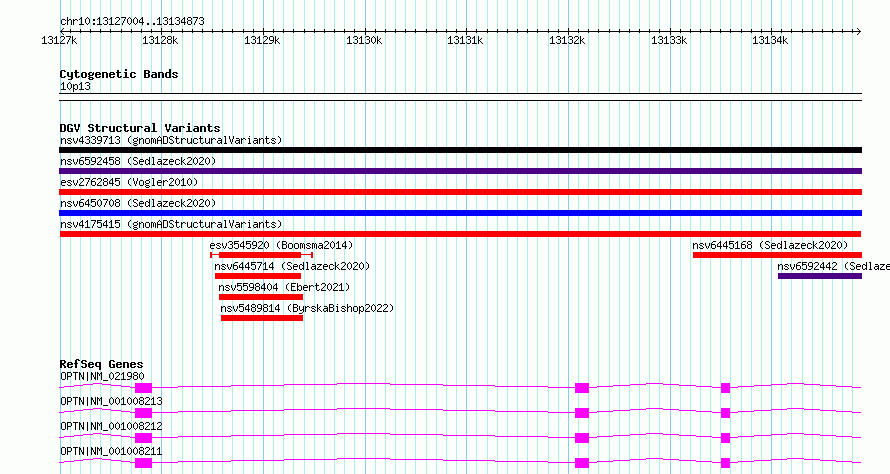Click the red bar under nsv5489814
The height and width of the screenshot is (474, 890).
(x=262, y=318)
